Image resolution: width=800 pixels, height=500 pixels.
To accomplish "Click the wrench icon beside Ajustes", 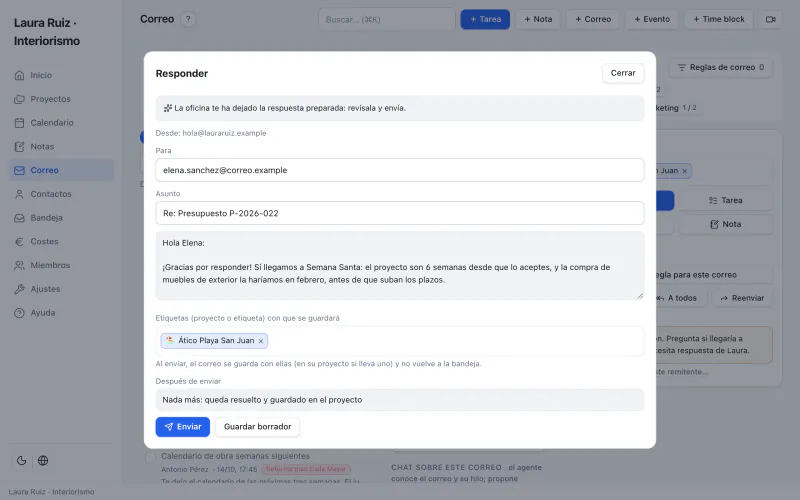I will tap(19, 289).
